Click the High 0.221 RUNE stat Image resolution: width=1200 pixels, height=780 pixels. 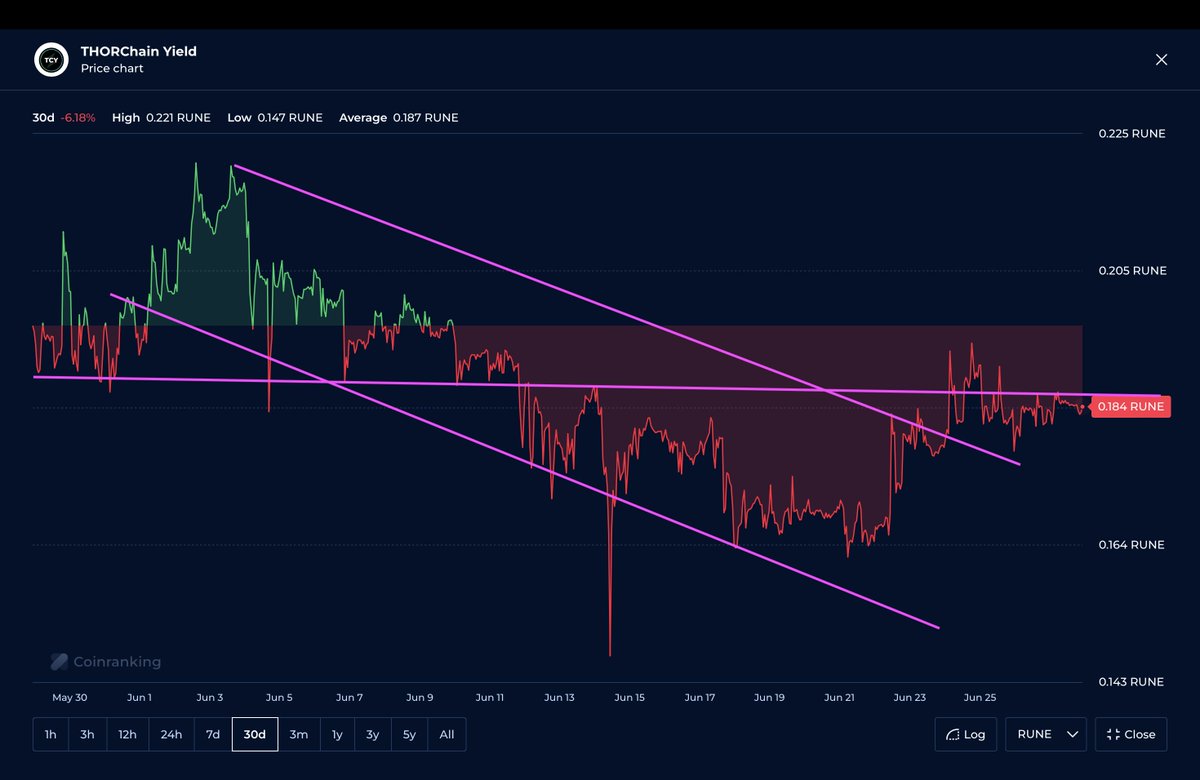(161, 118)
